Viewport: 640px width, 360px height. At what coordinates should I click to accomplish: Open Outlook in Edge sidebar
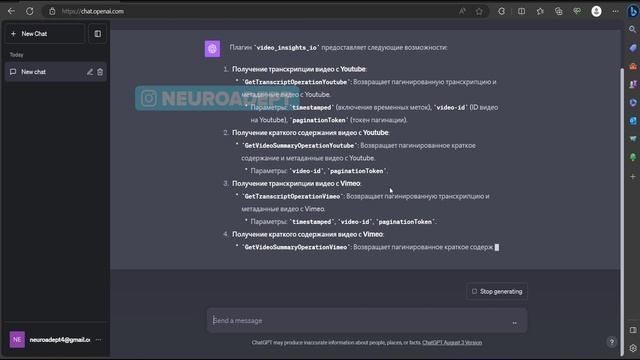[x=633, y=121]
